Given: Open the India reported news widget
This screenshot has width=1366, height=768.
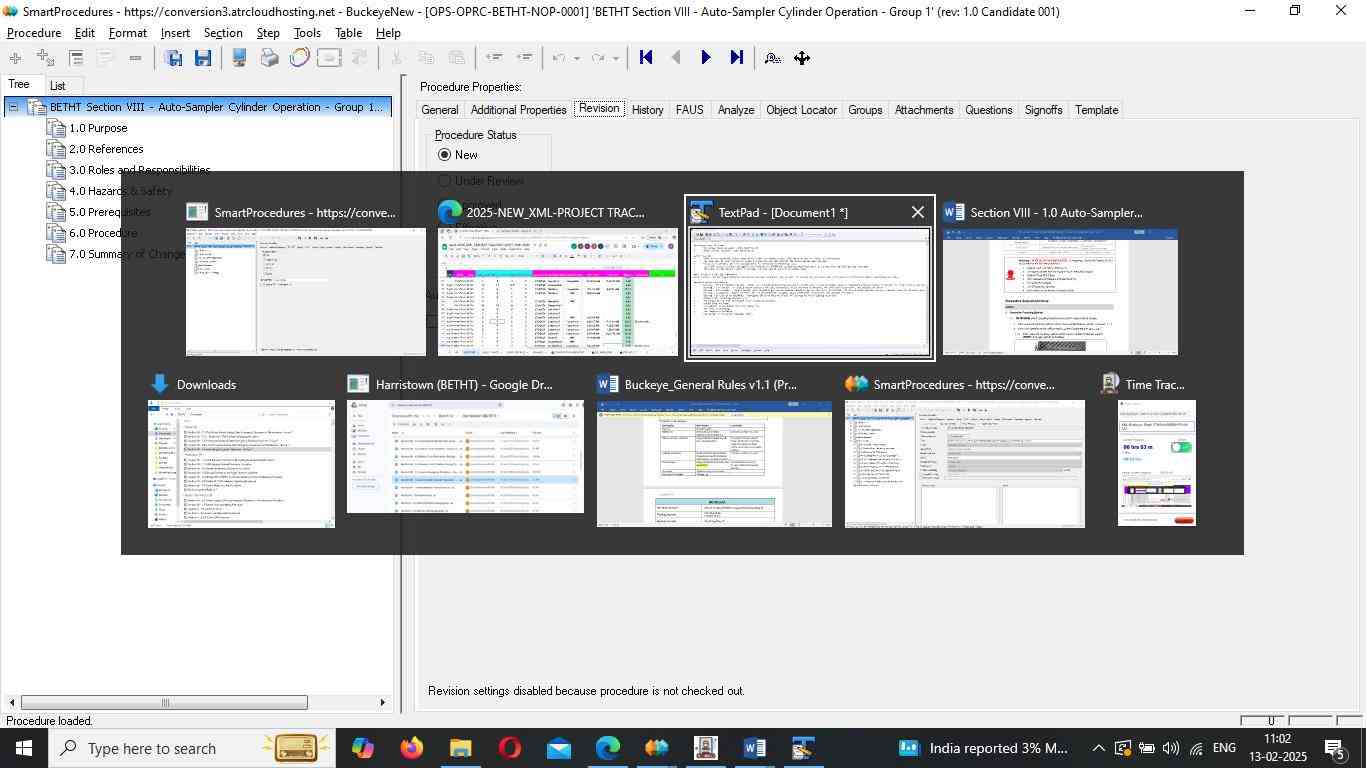Looking at the screenshot, I should [x=985, y=748].
